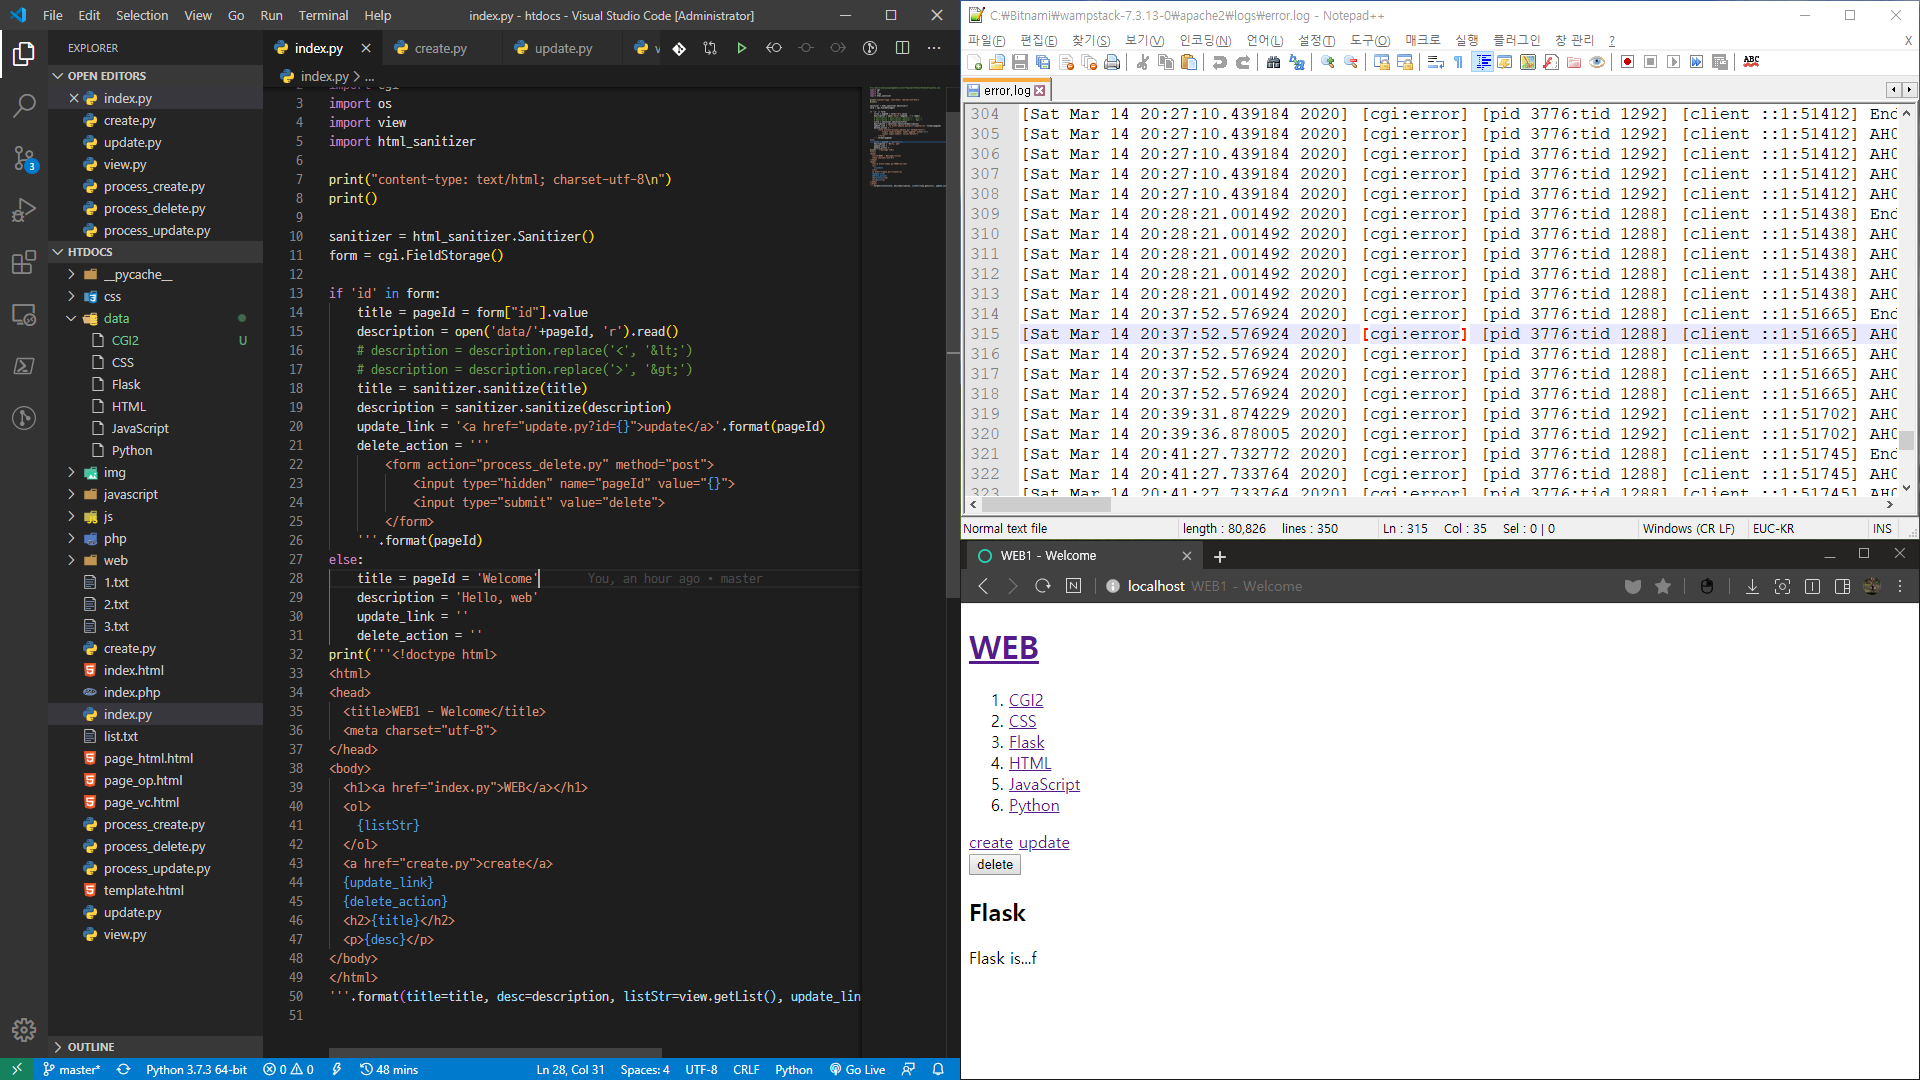Toggle Notepad++ word wrap toolbar button
Viewport: 1920px width, 1080px height.
tap(1435, 62)
